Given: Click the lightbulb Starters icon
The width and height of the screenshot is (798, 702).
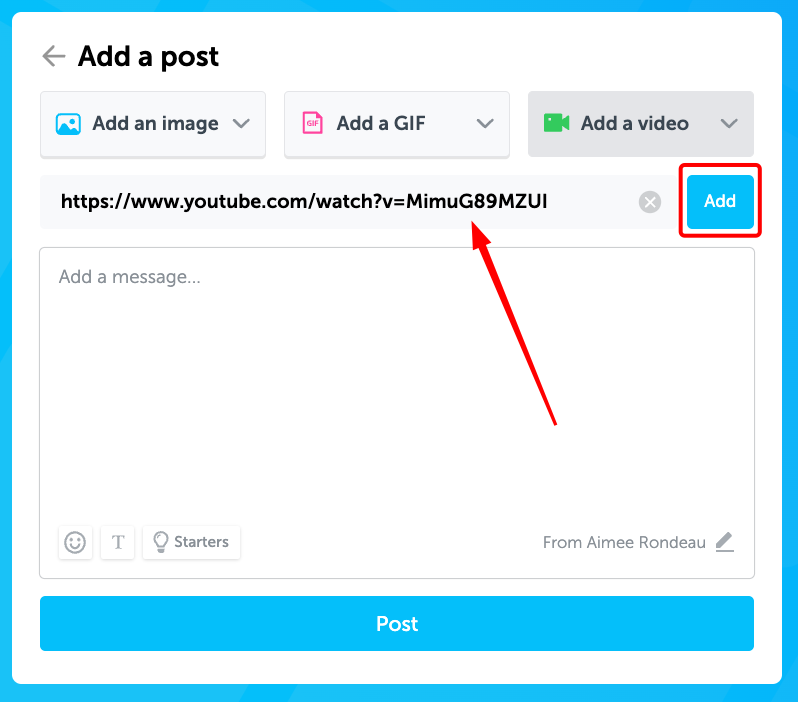Looking at the screenshot, I should 160,542.
